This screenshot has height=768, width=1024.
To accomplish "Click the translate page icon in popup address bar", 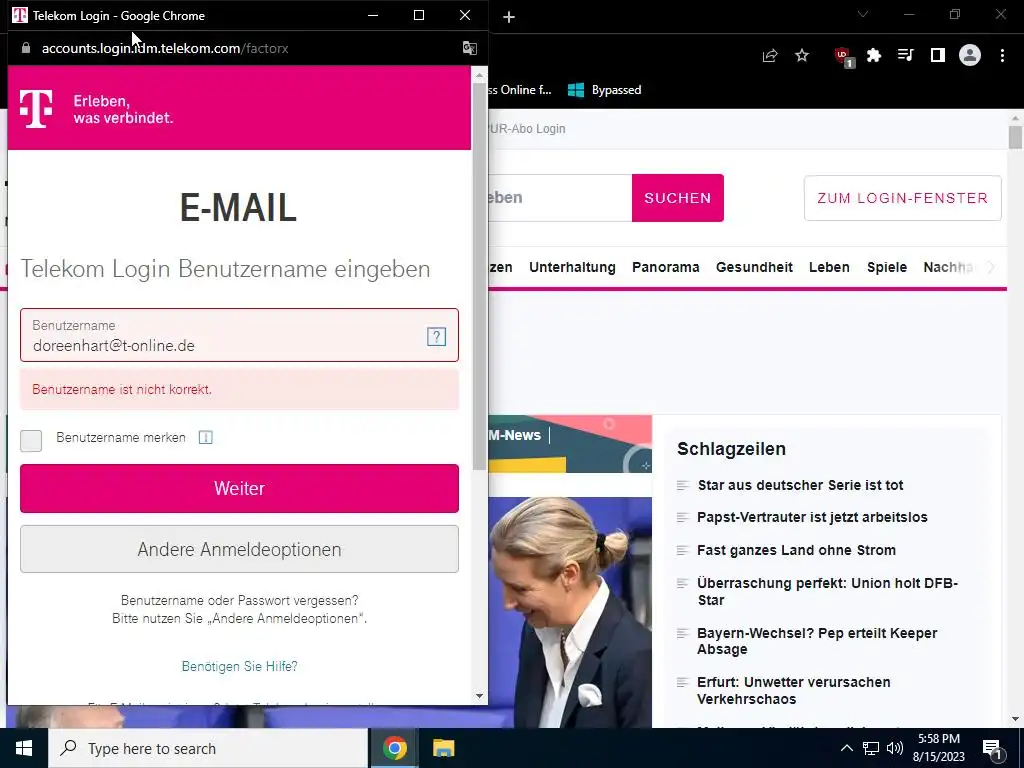I will pos(470,48).
